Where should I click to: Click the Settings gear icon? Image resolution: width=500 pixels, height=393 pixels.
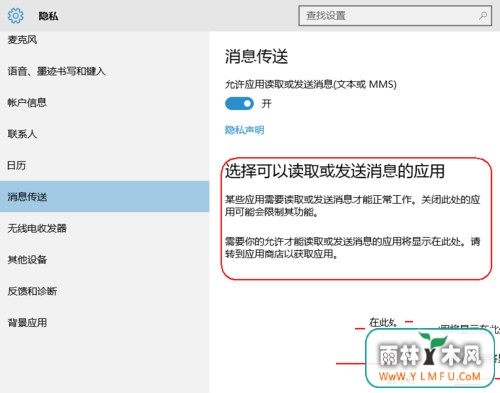pyautogui.click(x=16, y=16)
